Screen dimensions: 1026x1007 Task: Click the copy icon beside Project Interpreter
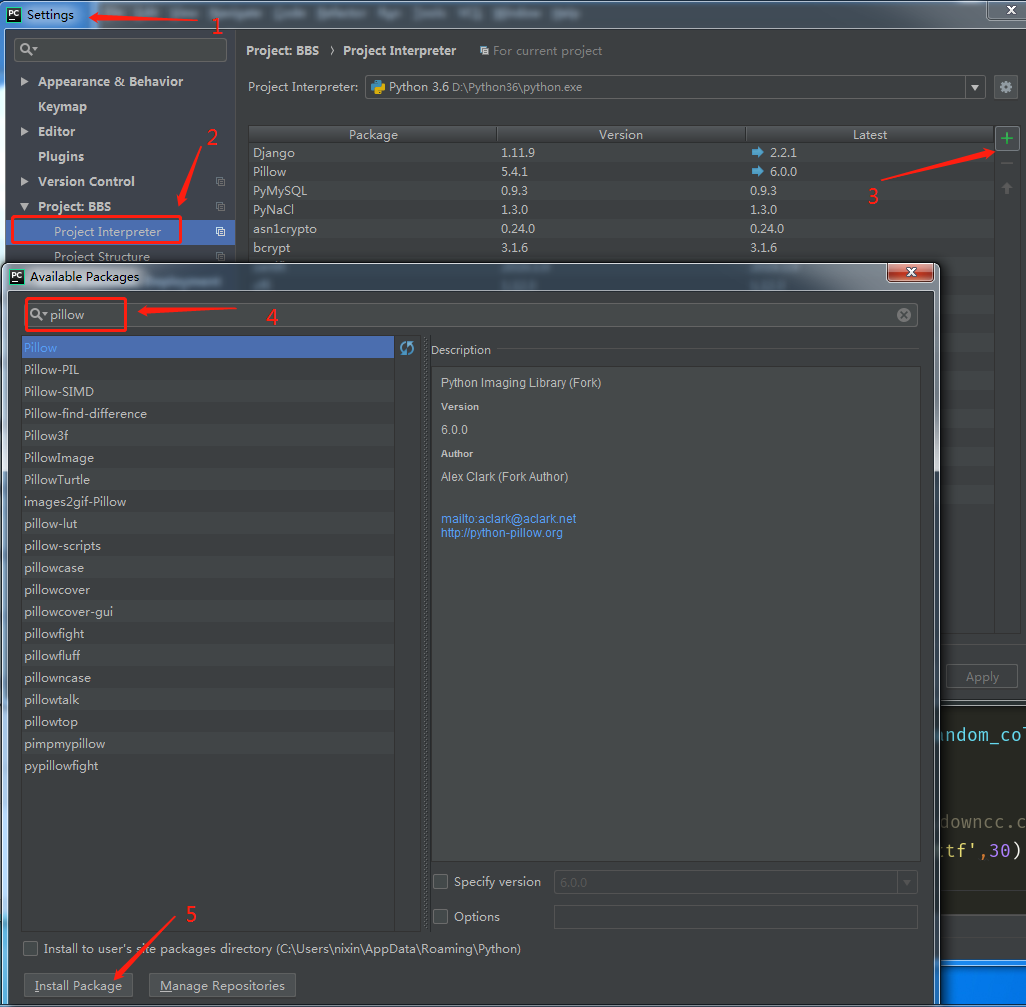click(221, 232)
